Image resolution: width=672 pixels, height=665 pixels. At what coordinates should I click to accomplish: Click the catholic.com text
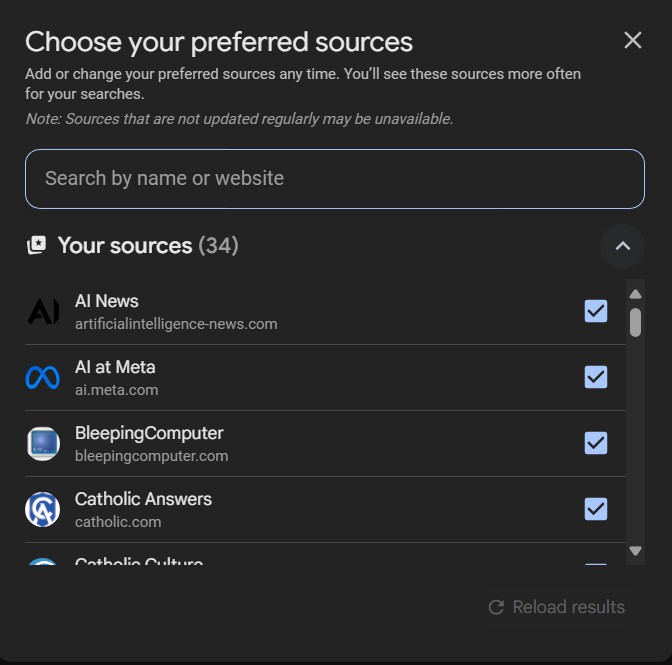(118, 522)
